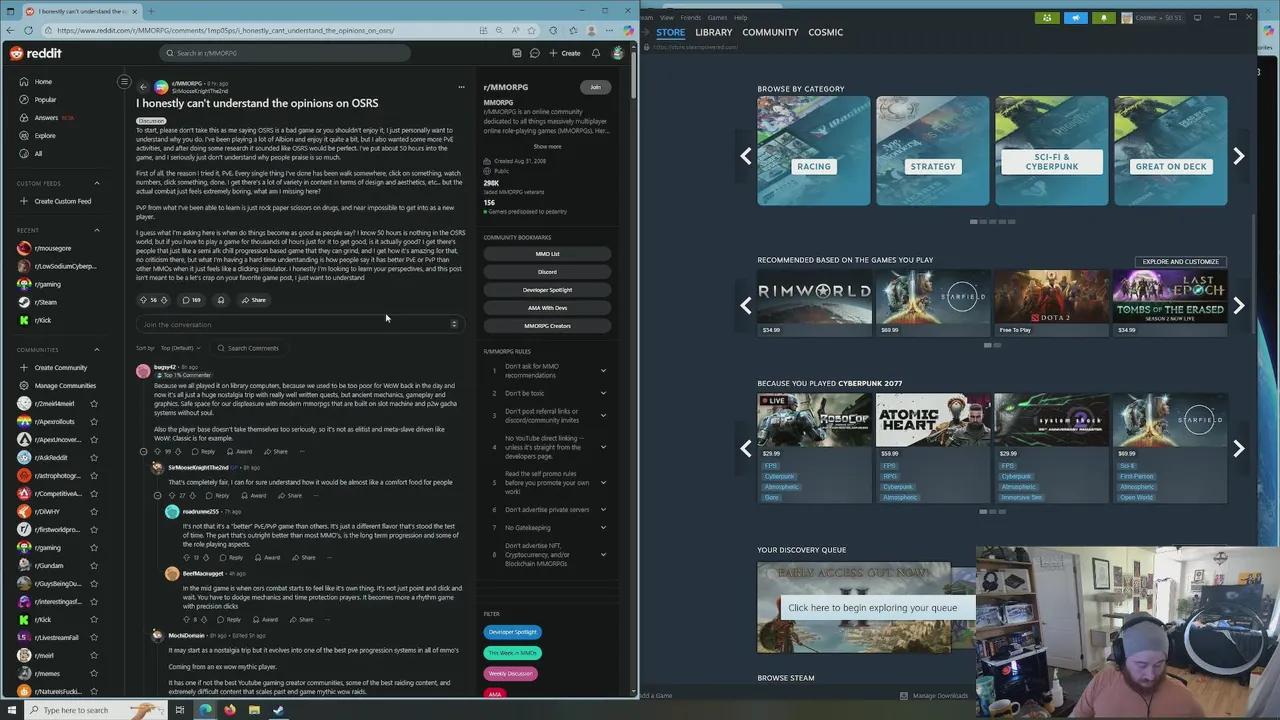Open Reddit user avatar menu
This screenshot has height=720, width=1280.
pyautogui.click(x=618, y=53)
